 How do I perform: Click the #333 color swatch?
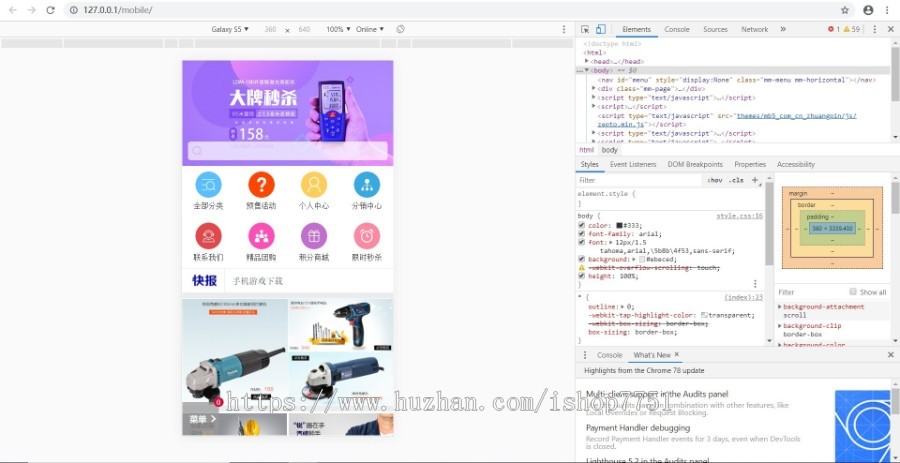coord(619,225)
